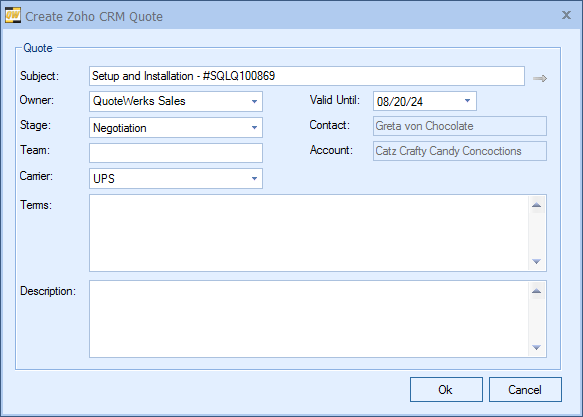Click Description scrollbar up arrow
Image resolution: width=583 pixels, height=417 pixels.
pos(537,291)
